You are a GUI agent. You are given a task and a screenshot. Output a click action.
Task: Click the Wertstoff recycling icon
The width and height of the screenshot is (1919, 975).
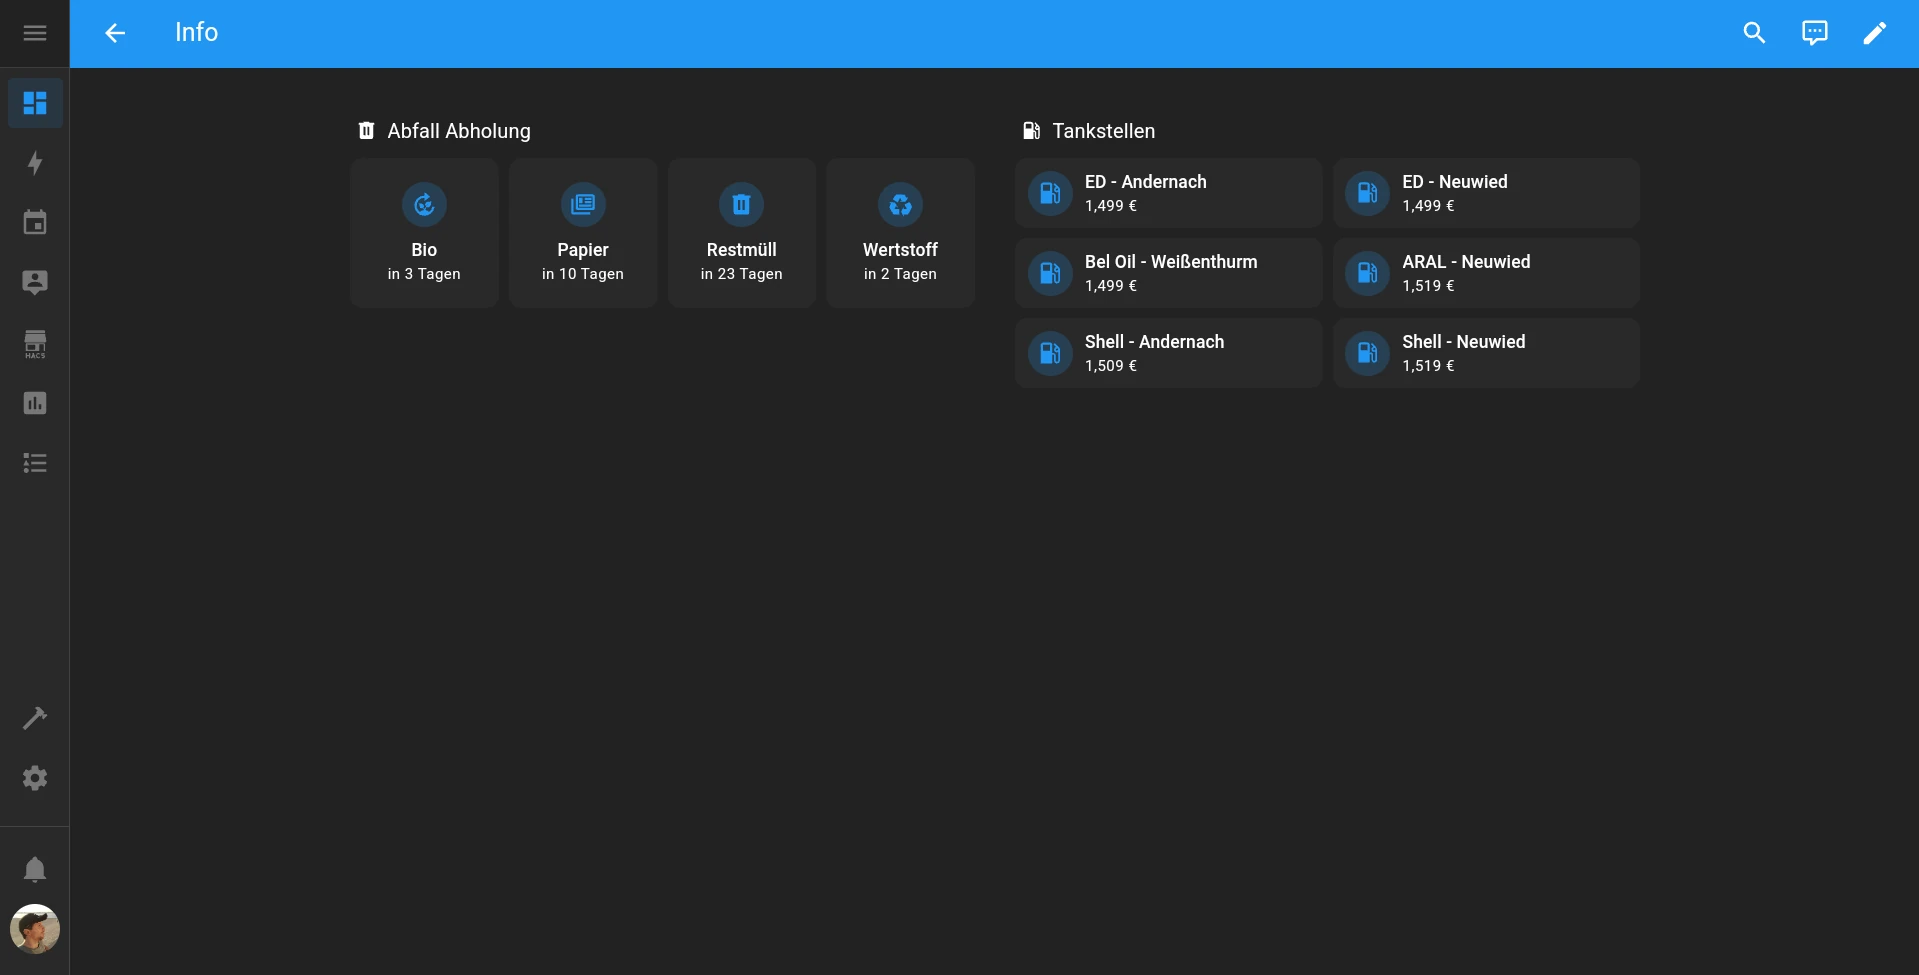[900, 205]
